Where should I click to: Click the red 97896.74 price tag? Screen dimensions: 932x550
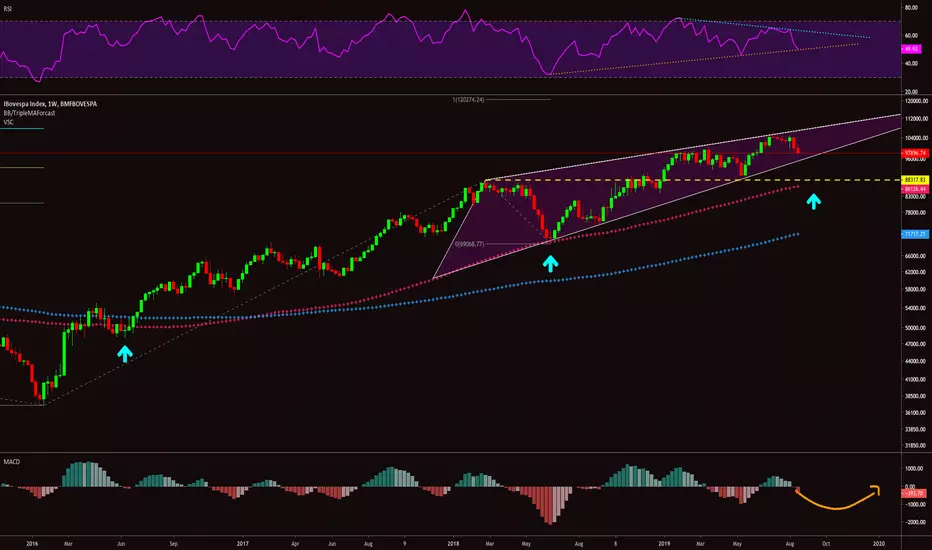915,153
